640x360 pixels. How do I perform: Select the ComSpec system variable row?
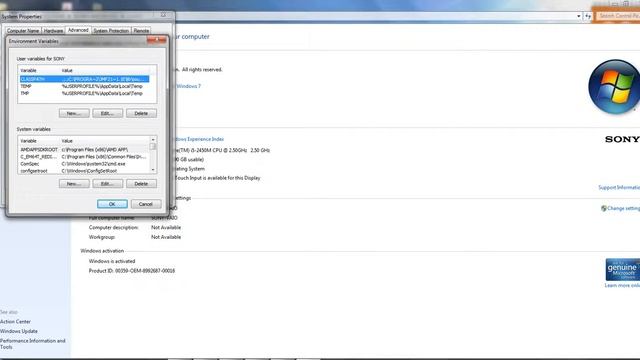tap(84, 164)
